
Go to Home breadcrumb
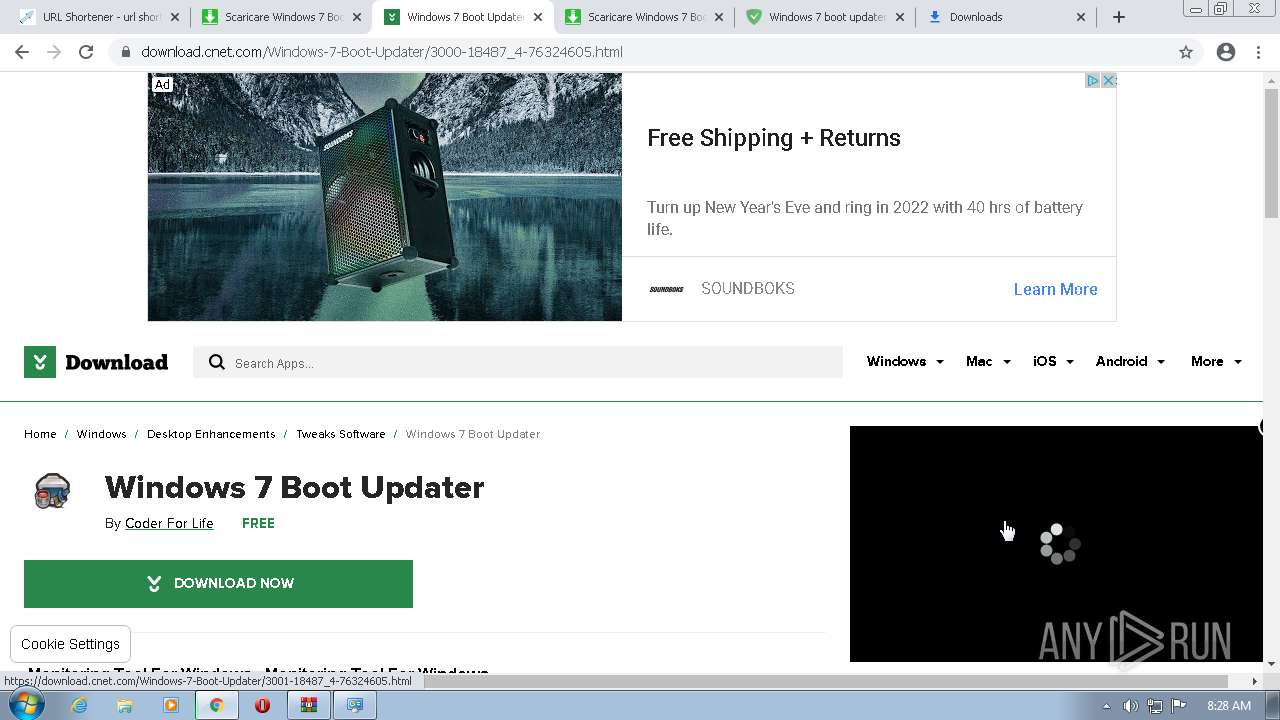pyautogui.click(x=40, y=434)
